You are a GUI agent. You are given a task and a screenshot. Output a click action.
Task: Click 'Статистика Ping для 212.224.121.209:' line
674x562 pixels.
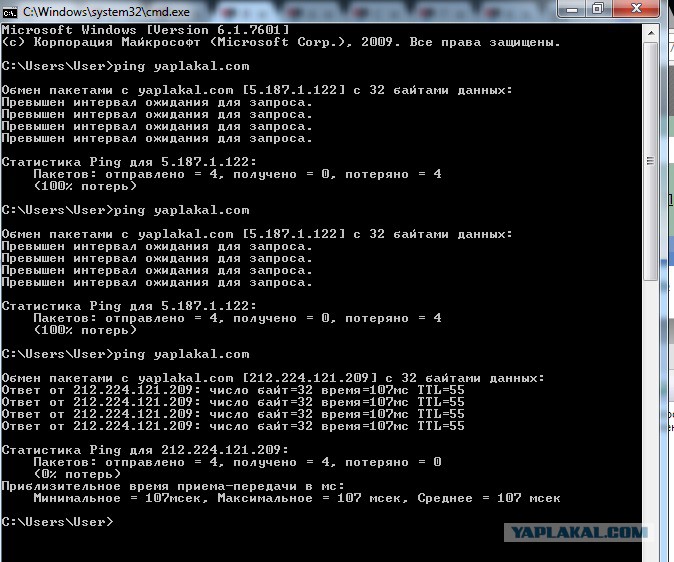(145, 450)
